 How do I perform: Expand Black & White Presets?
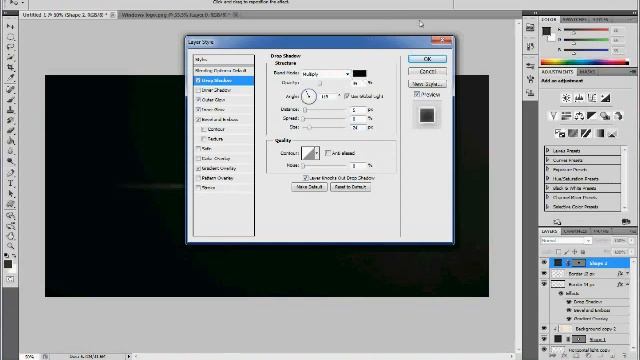click(x=548, y=188)
